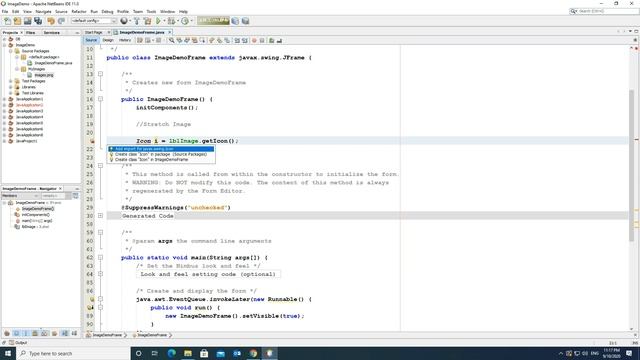Choose Create class Icon in ImageDemoFrame hint
This screenshot has height=360, width=640.
[161, 160]
